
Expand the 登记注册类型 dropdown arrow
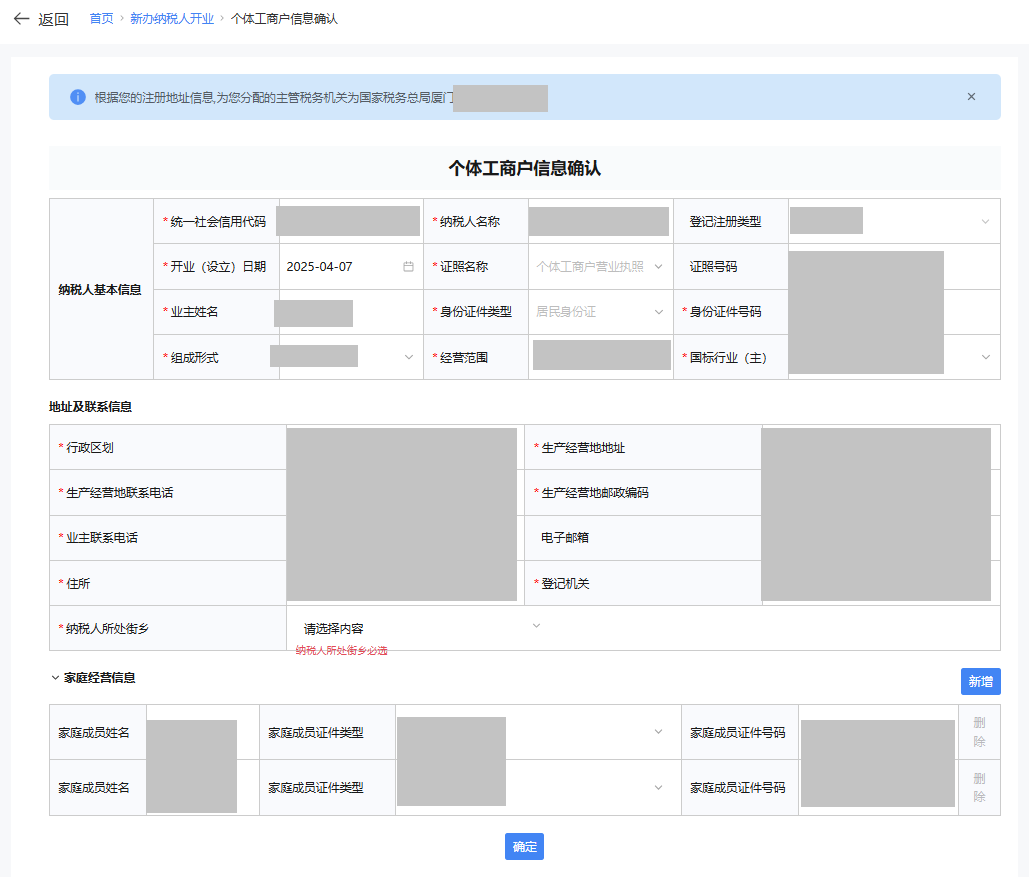pos(985,222)
